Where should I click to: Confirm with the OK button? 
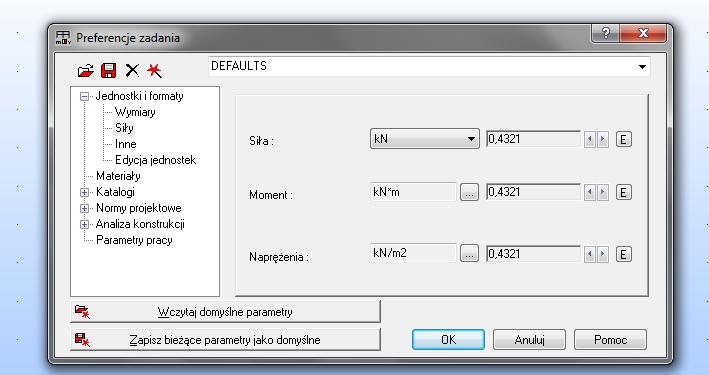[448, 340]
